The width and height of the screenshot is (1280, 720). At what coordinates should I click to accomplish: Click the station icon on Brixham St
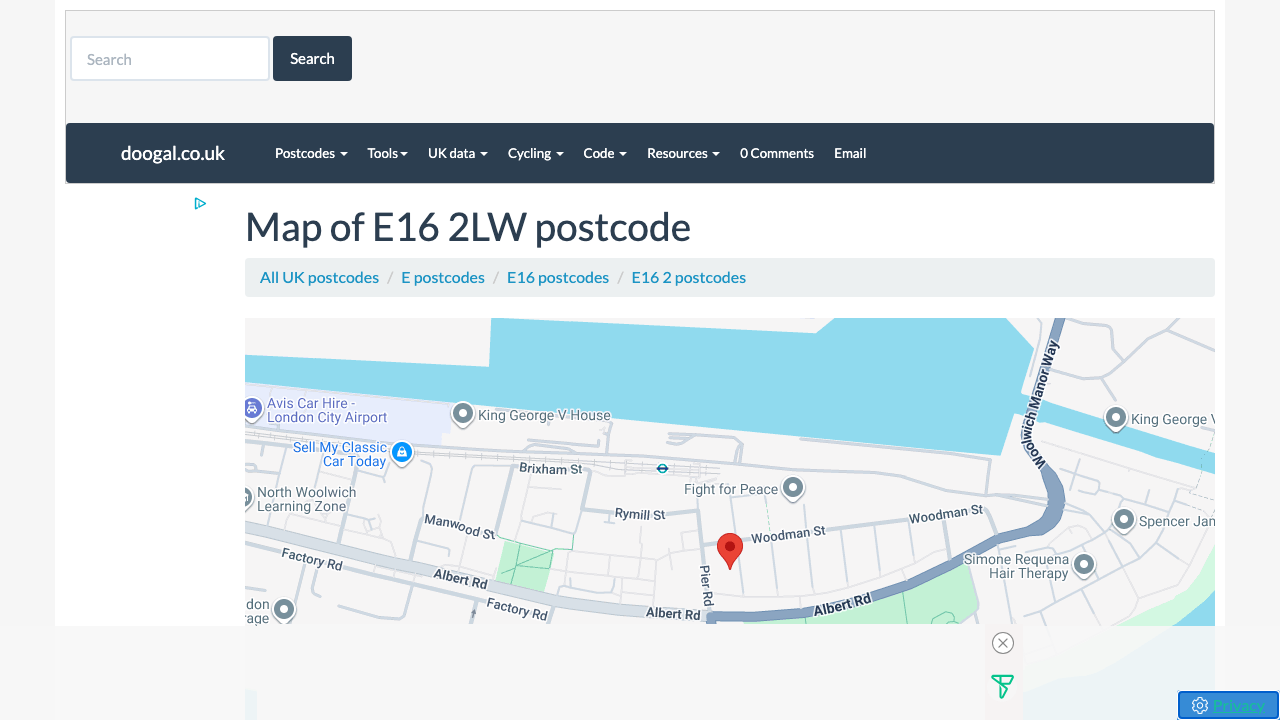[662, 468]
